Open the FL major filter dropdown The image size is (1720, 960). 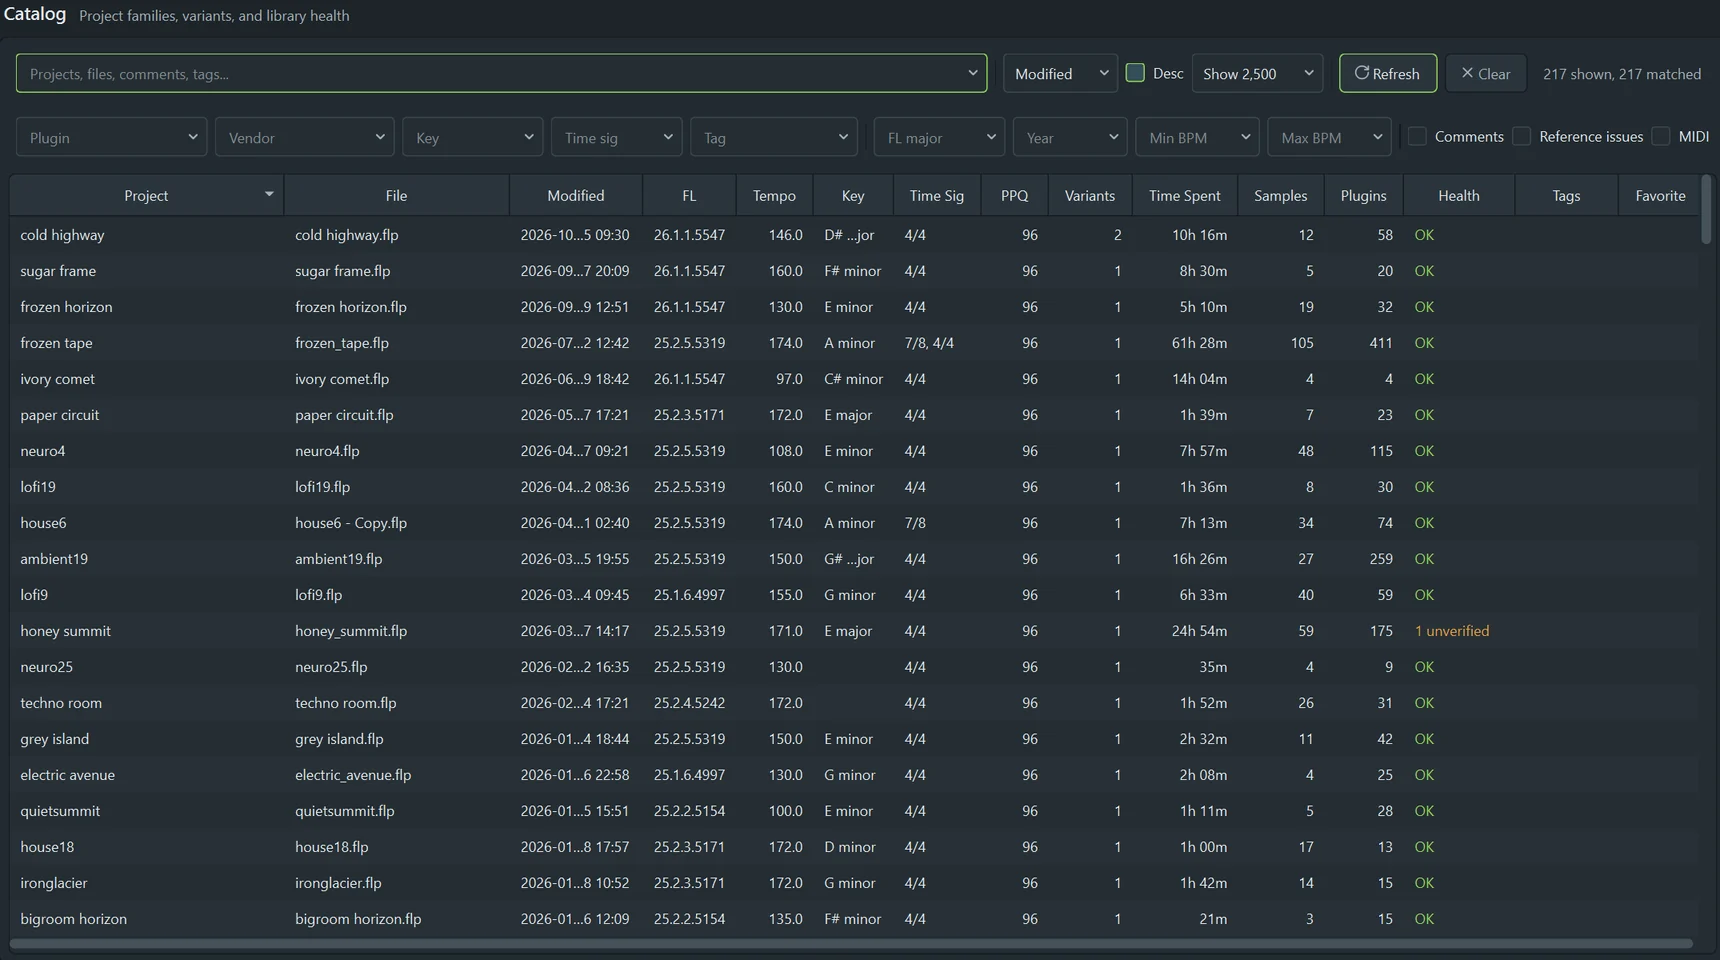coord(939,137)
